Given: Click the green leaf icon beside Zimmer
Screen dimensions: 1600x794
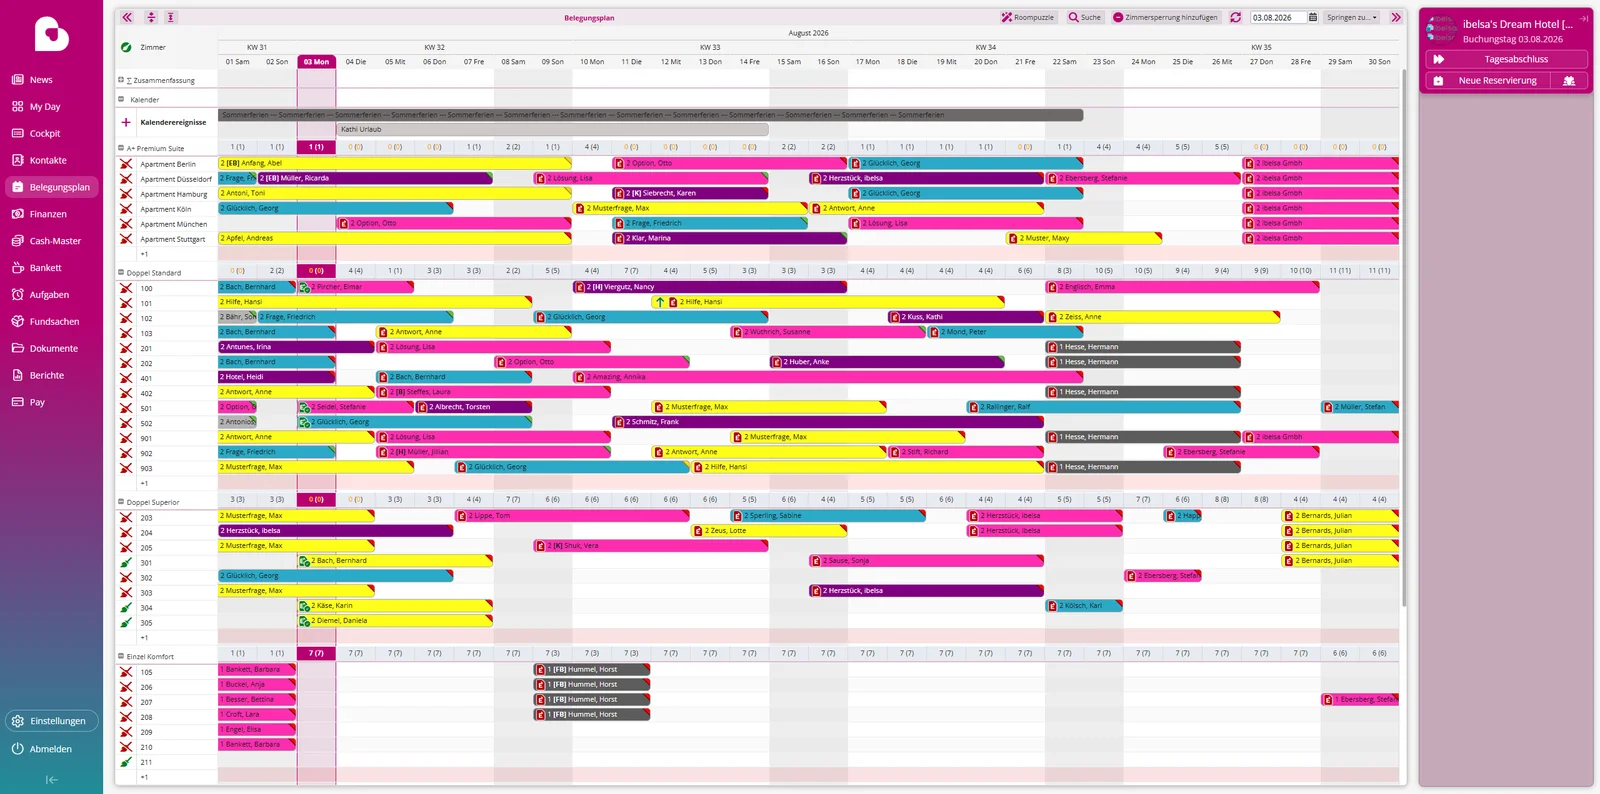Looking at the screenshot, I should pyautogui.click(x=126, y=47).
